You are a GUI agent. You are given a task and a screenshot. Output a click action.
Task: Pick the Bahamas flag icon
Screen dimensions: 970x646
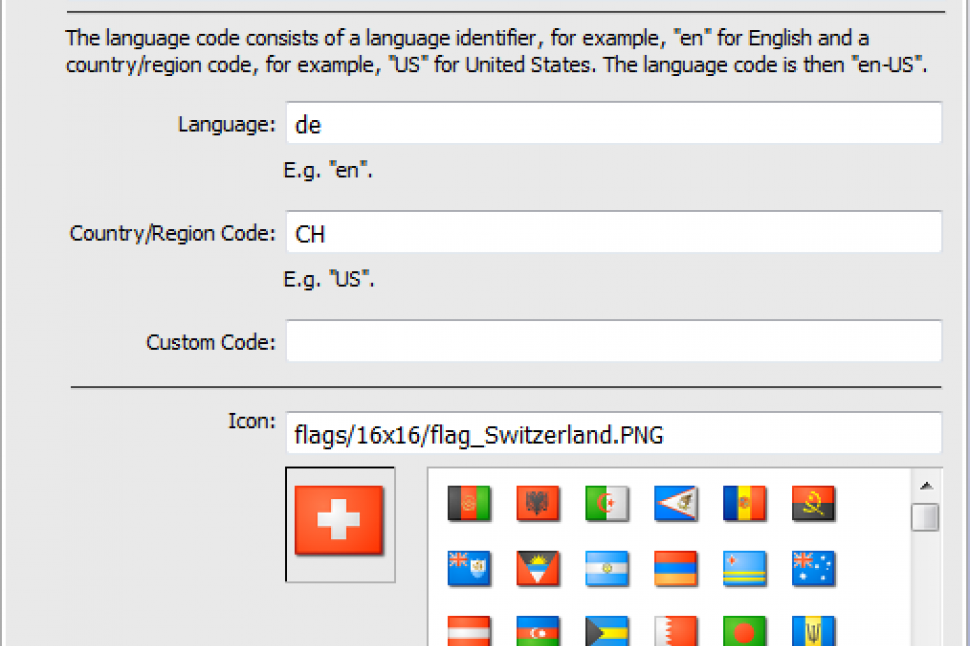click(607, 631)
